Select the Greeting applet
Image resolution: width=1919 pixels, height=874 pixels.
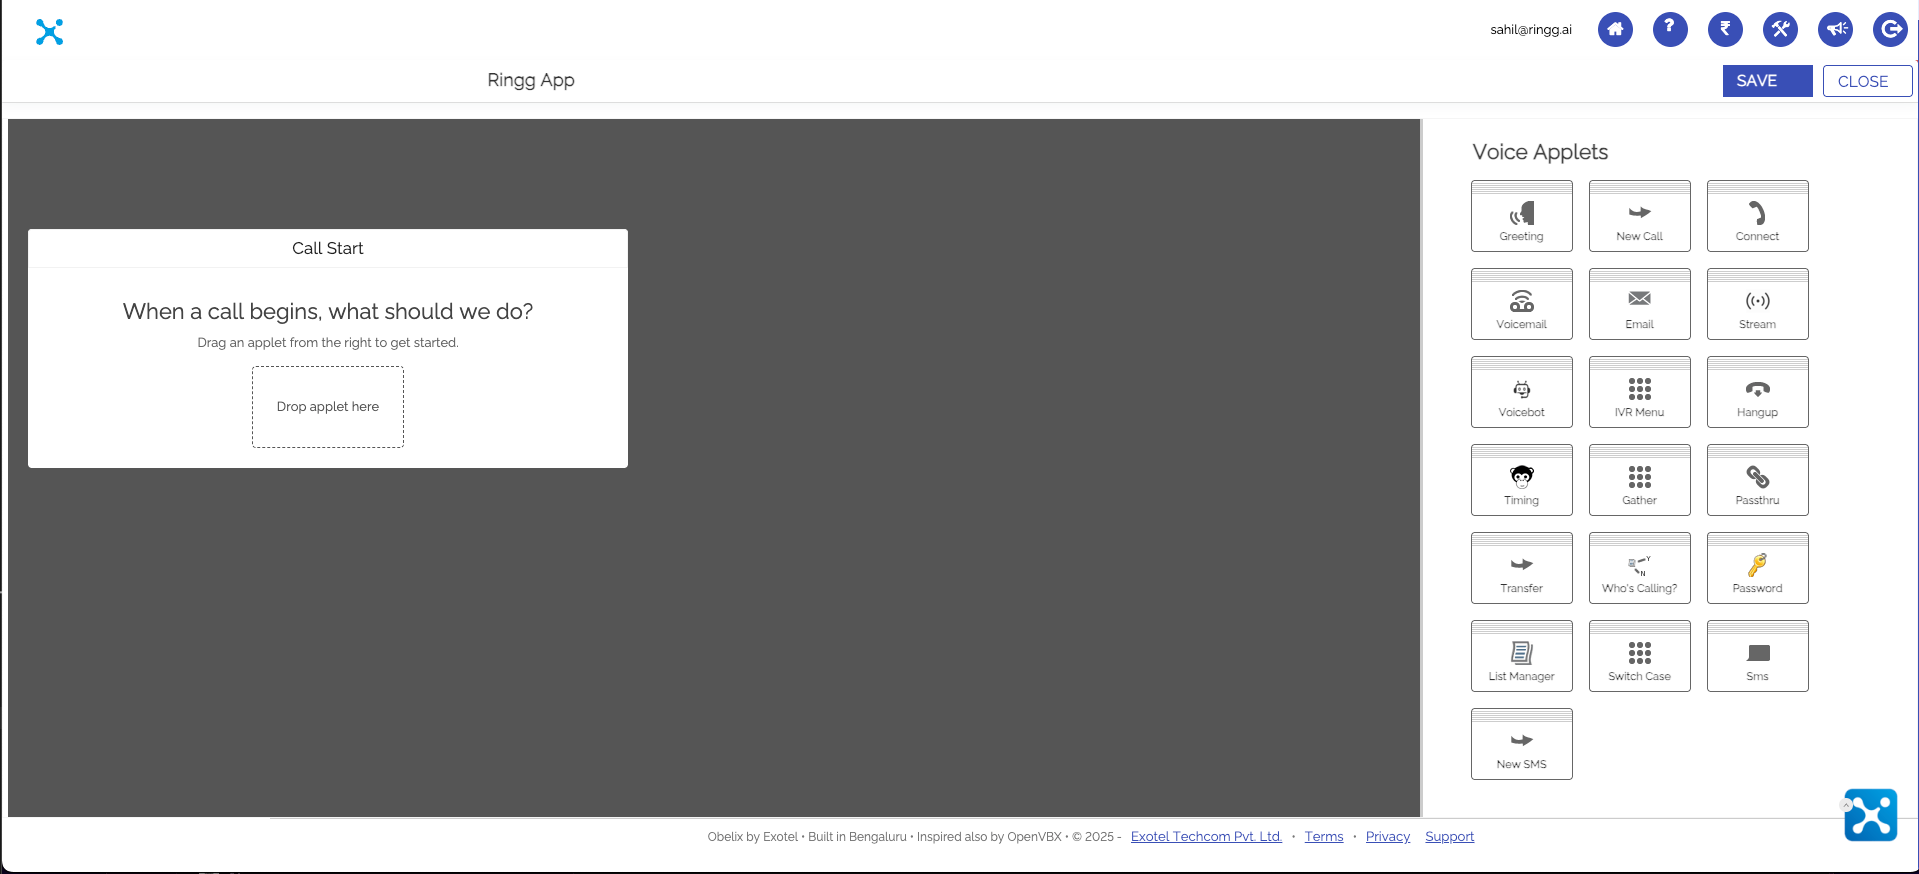coord(1521,216)
